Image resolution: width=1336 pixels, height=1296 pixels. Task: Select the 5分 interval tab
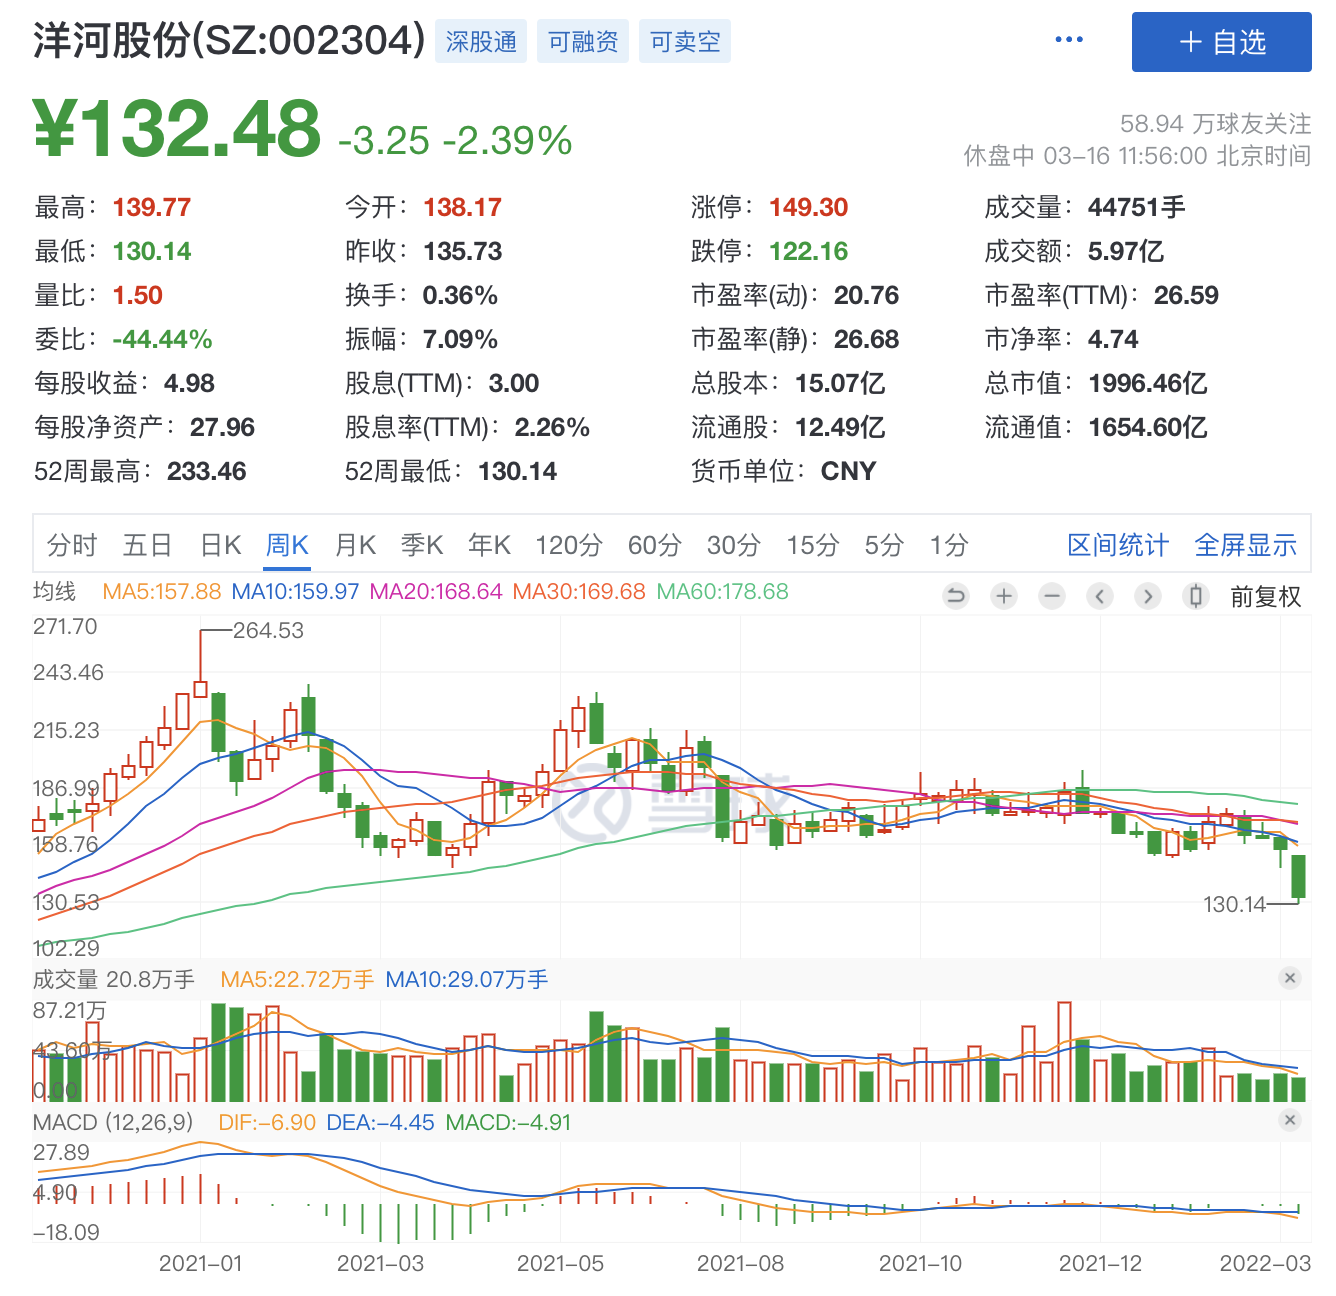pyautogui.click(x=884, y=545)
